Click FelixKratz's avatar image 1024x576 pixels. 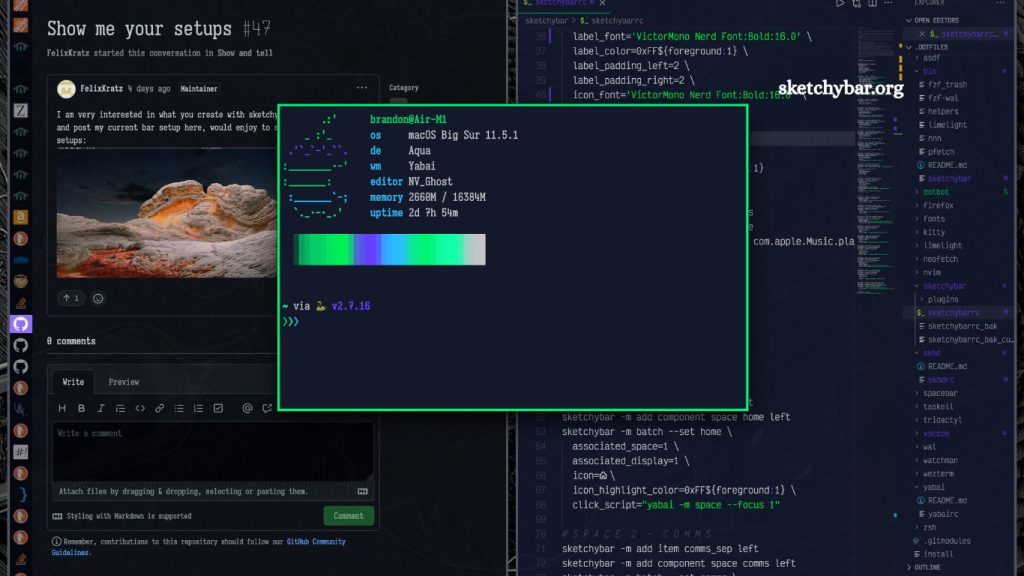(66, 89)
